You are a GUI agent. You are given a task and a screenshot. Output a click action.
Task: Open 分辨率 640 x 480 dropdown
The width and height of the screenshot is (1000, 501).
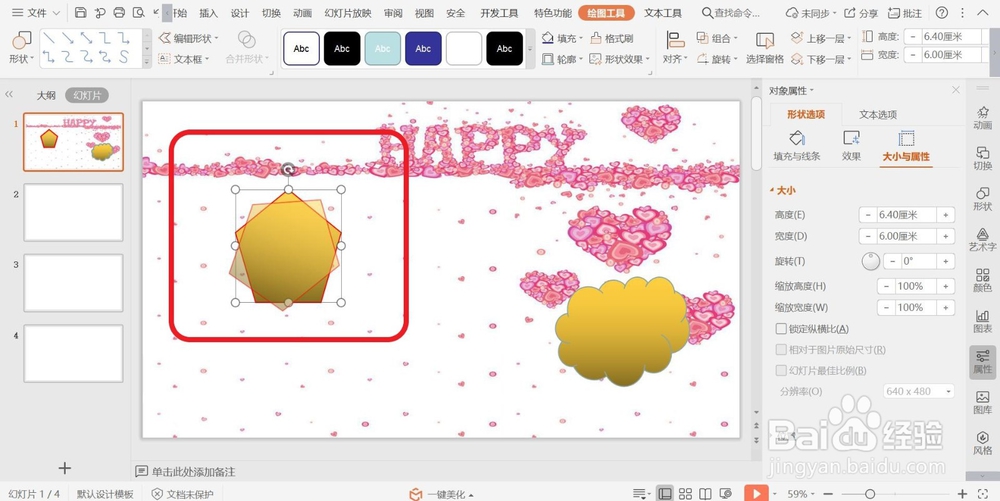pyautogui.click(x=918, y=391)
